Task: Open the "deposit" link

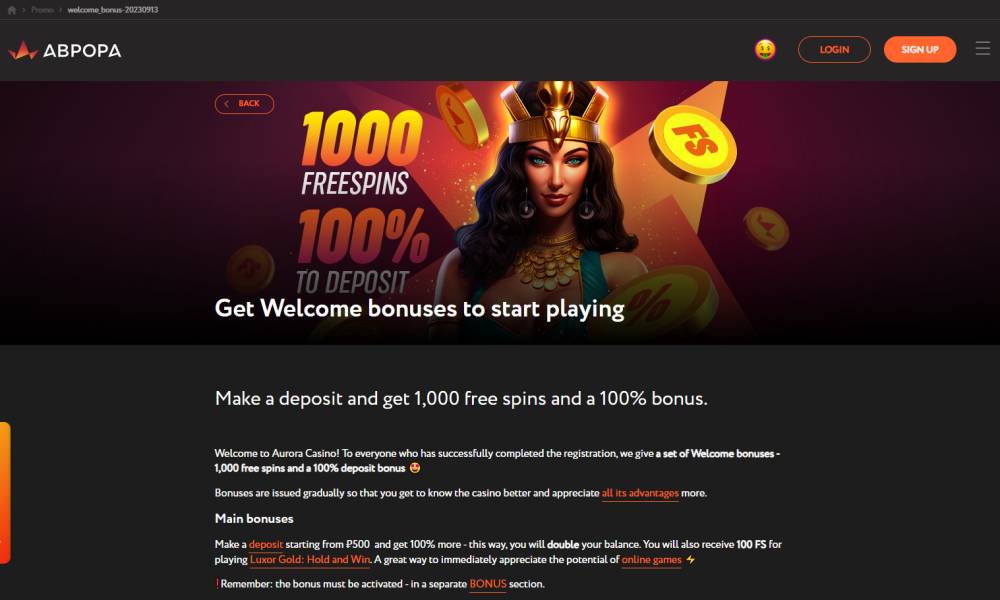Action: 266,544
